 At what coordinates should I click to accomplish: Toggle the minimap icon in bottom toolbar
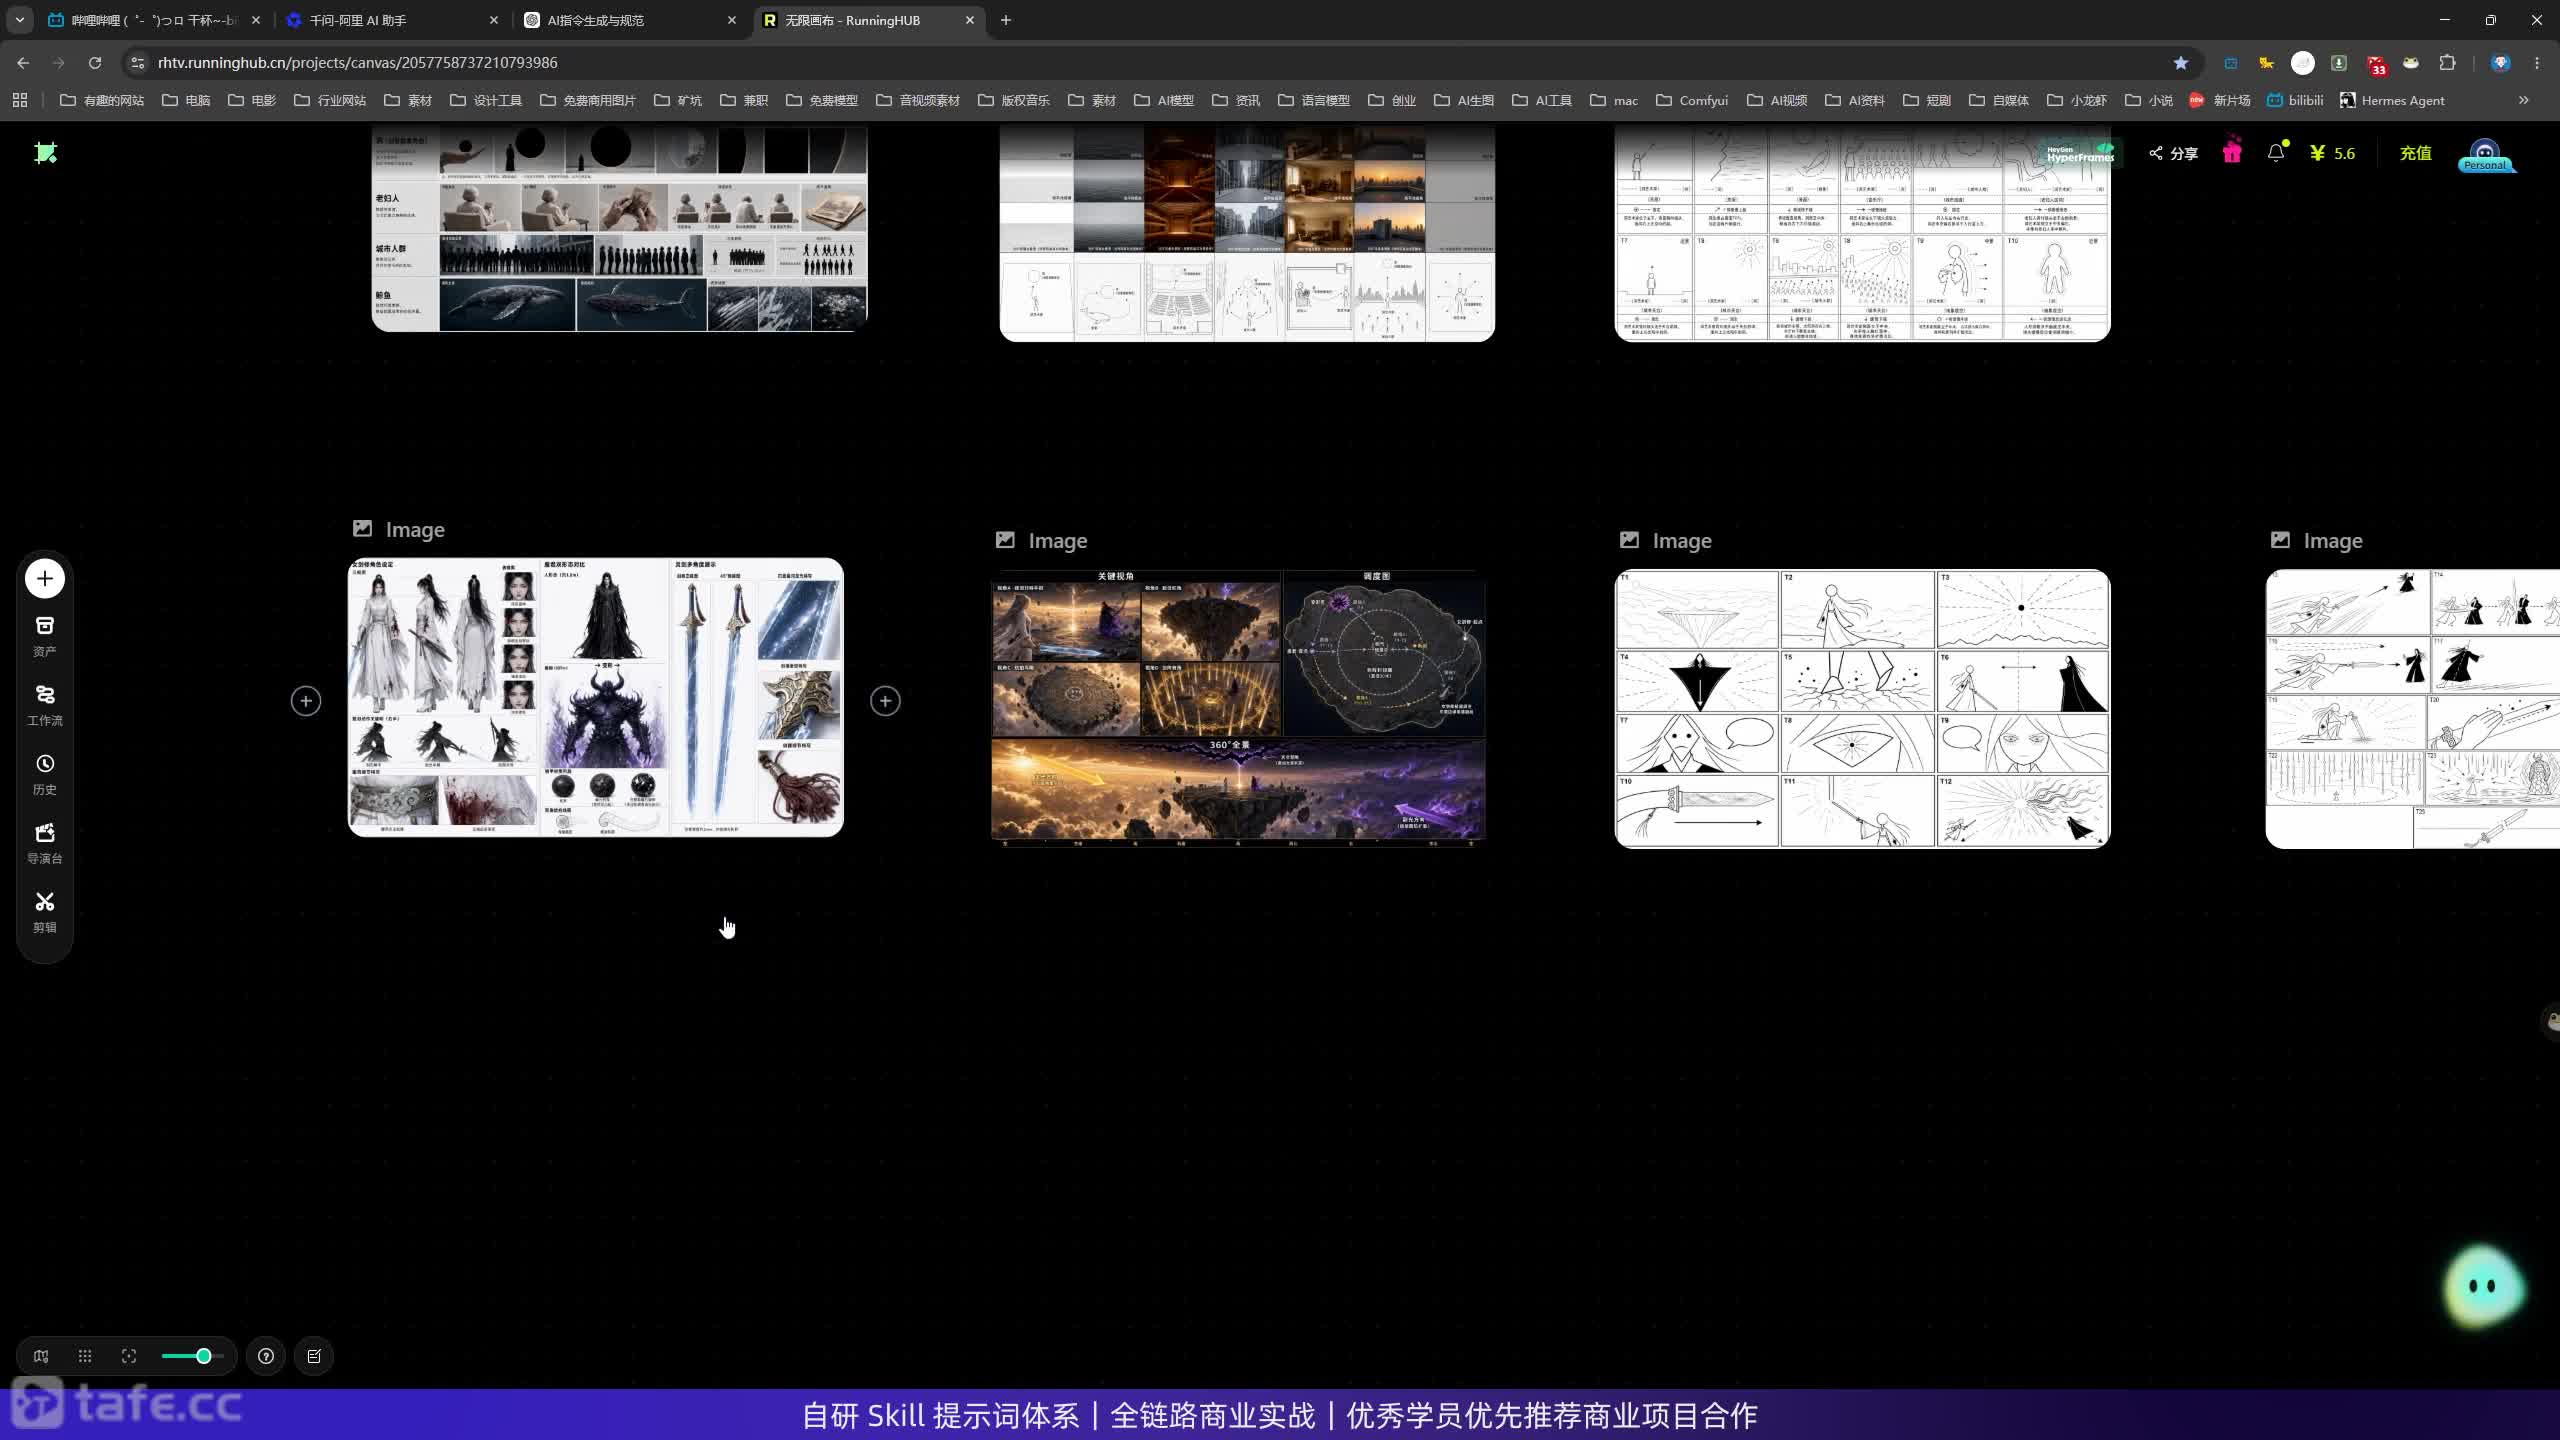click(41, 1356)
